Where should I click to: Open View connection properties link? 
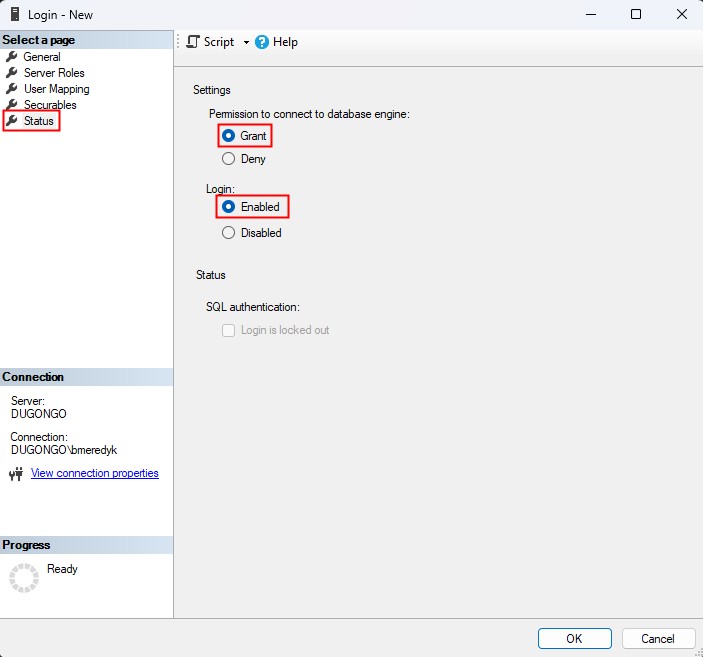click(x=95, y=473)
